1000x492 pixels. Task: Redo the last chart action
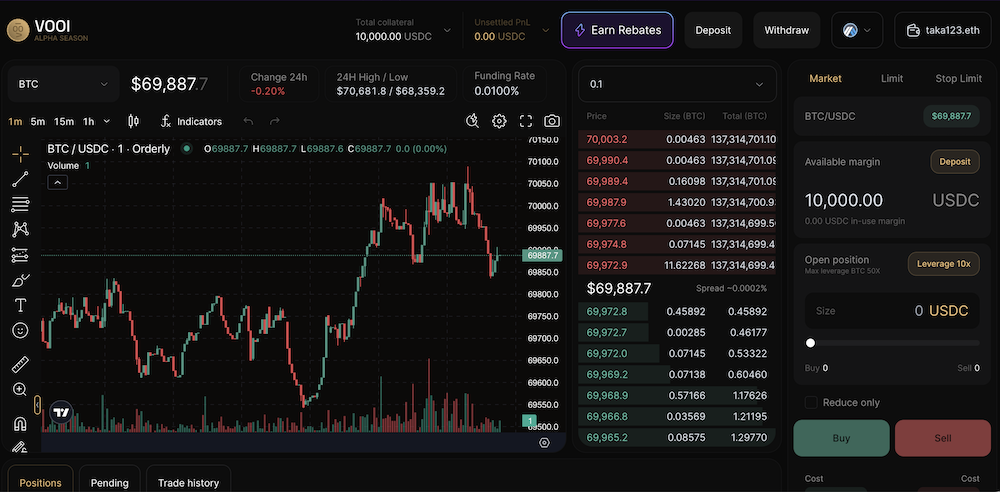(x=275, y=121)
